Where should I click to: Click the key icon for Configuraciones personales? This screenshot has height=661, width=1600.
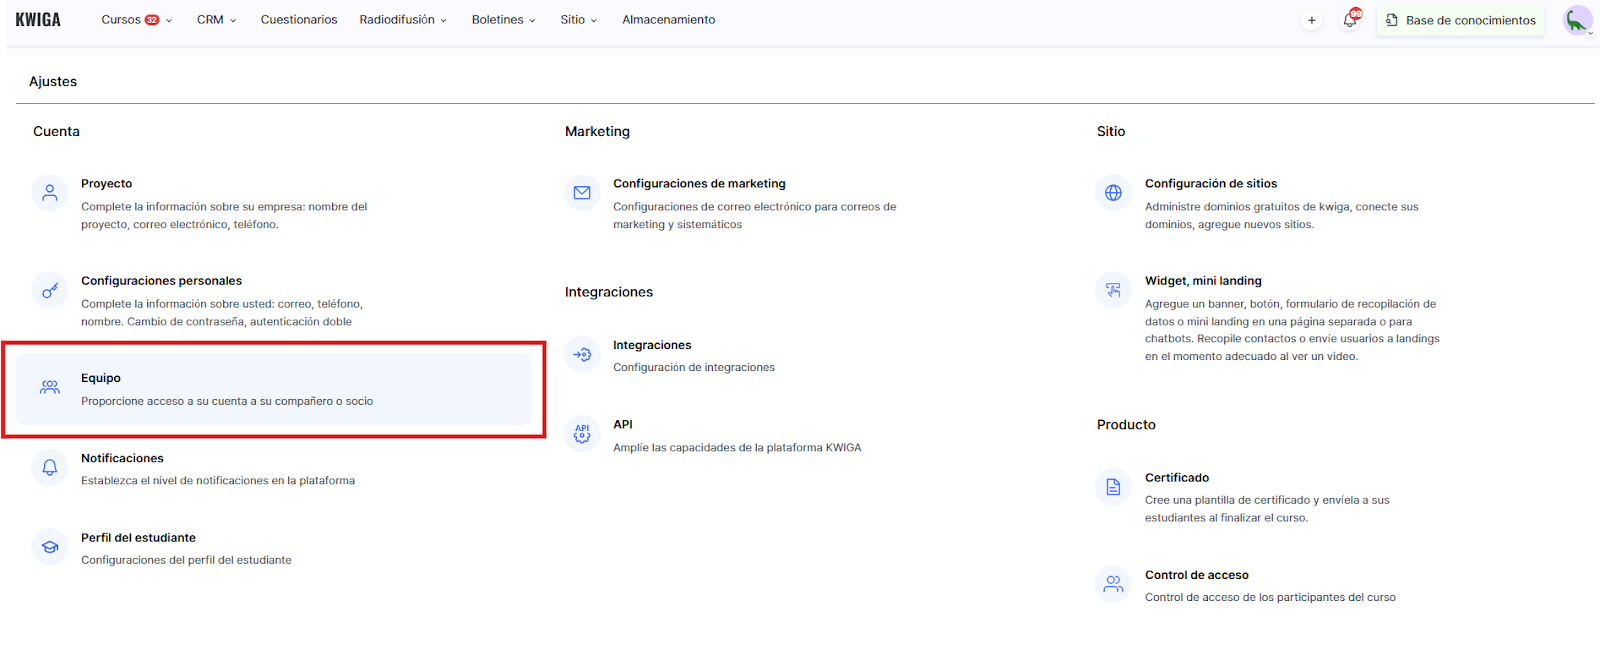point(49,290)
